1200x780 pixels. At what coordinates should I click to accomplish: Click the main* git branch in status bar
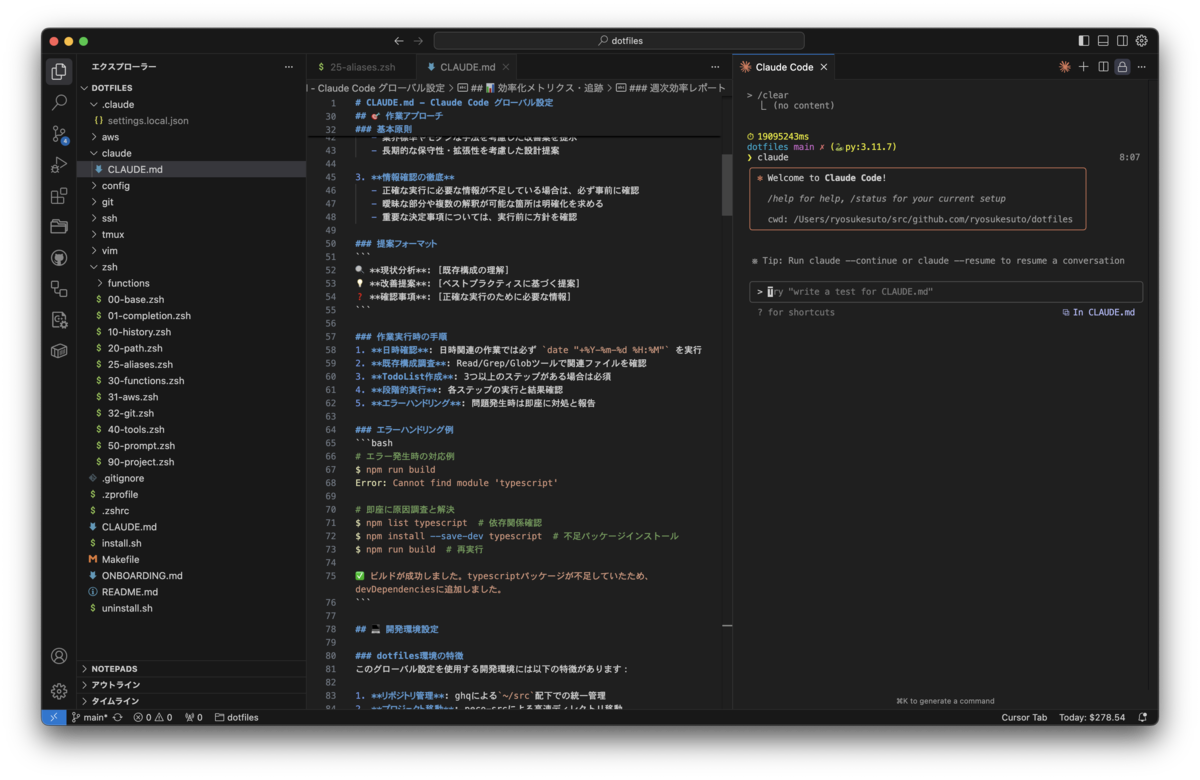click(90, 717)
